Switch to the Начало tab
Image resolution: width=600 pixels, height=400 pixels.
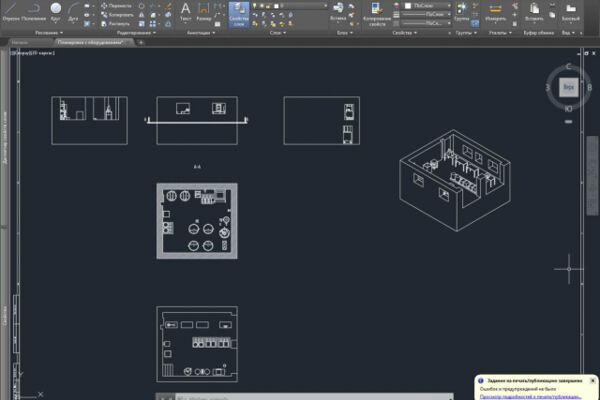click(x=20, y=42)
